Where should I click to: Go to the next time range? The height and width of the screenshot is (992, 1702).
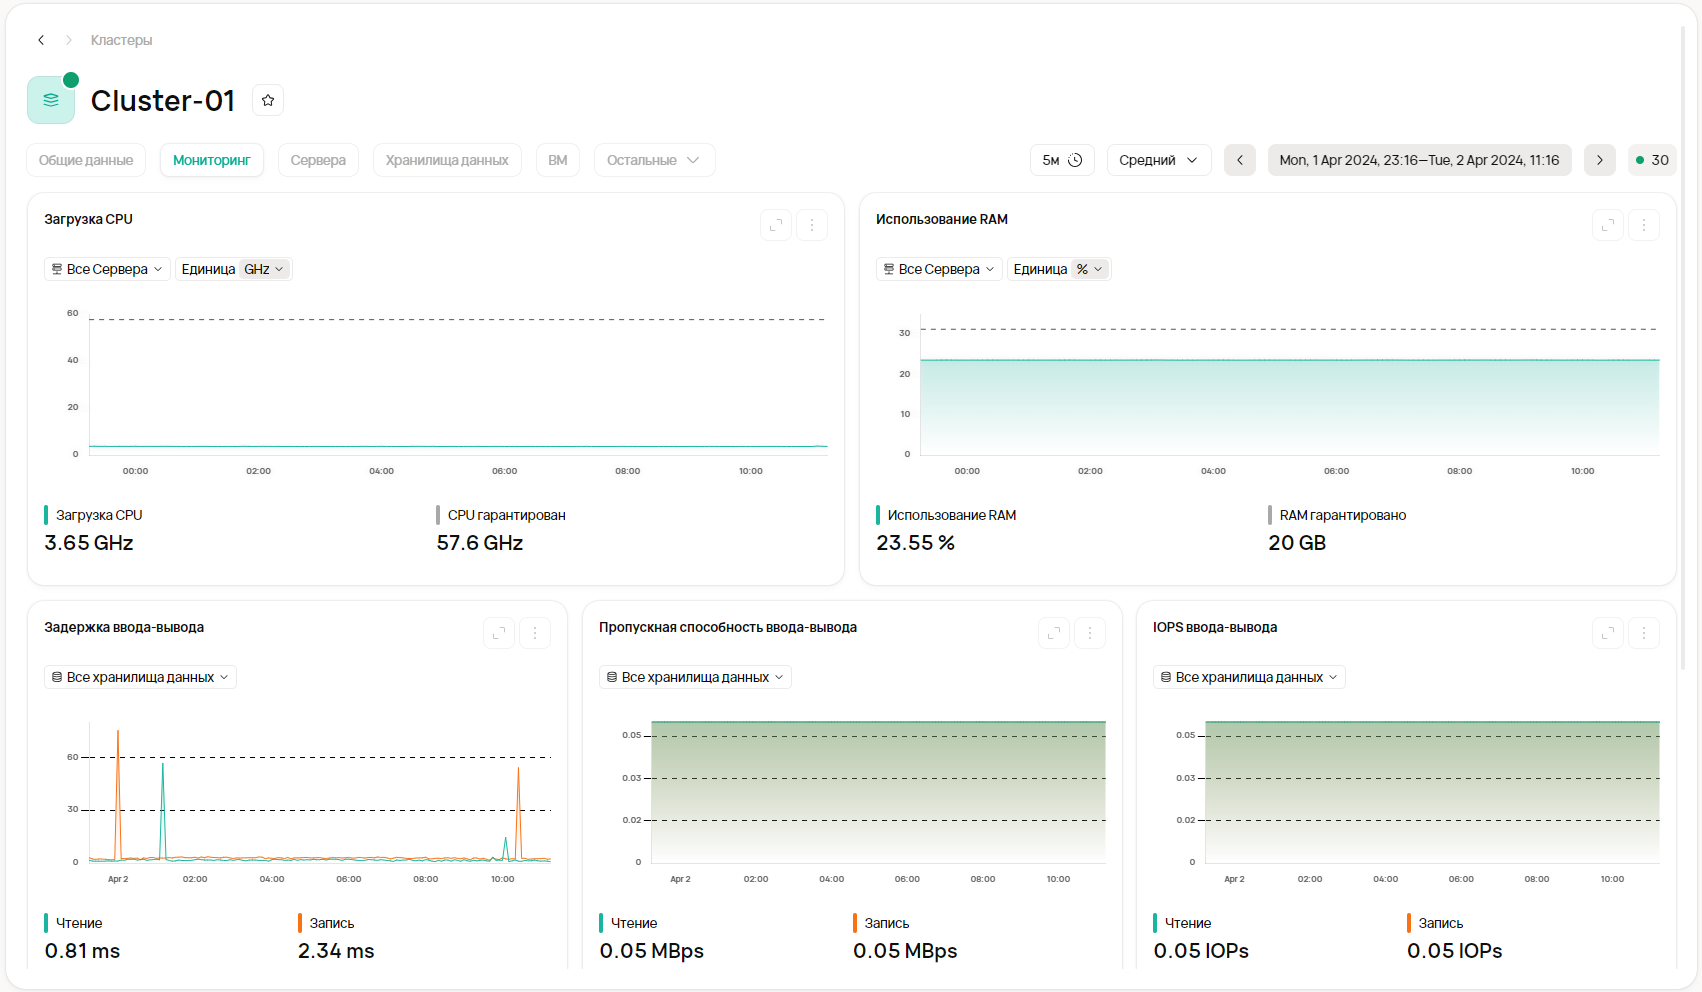[x=1599, y=160]
